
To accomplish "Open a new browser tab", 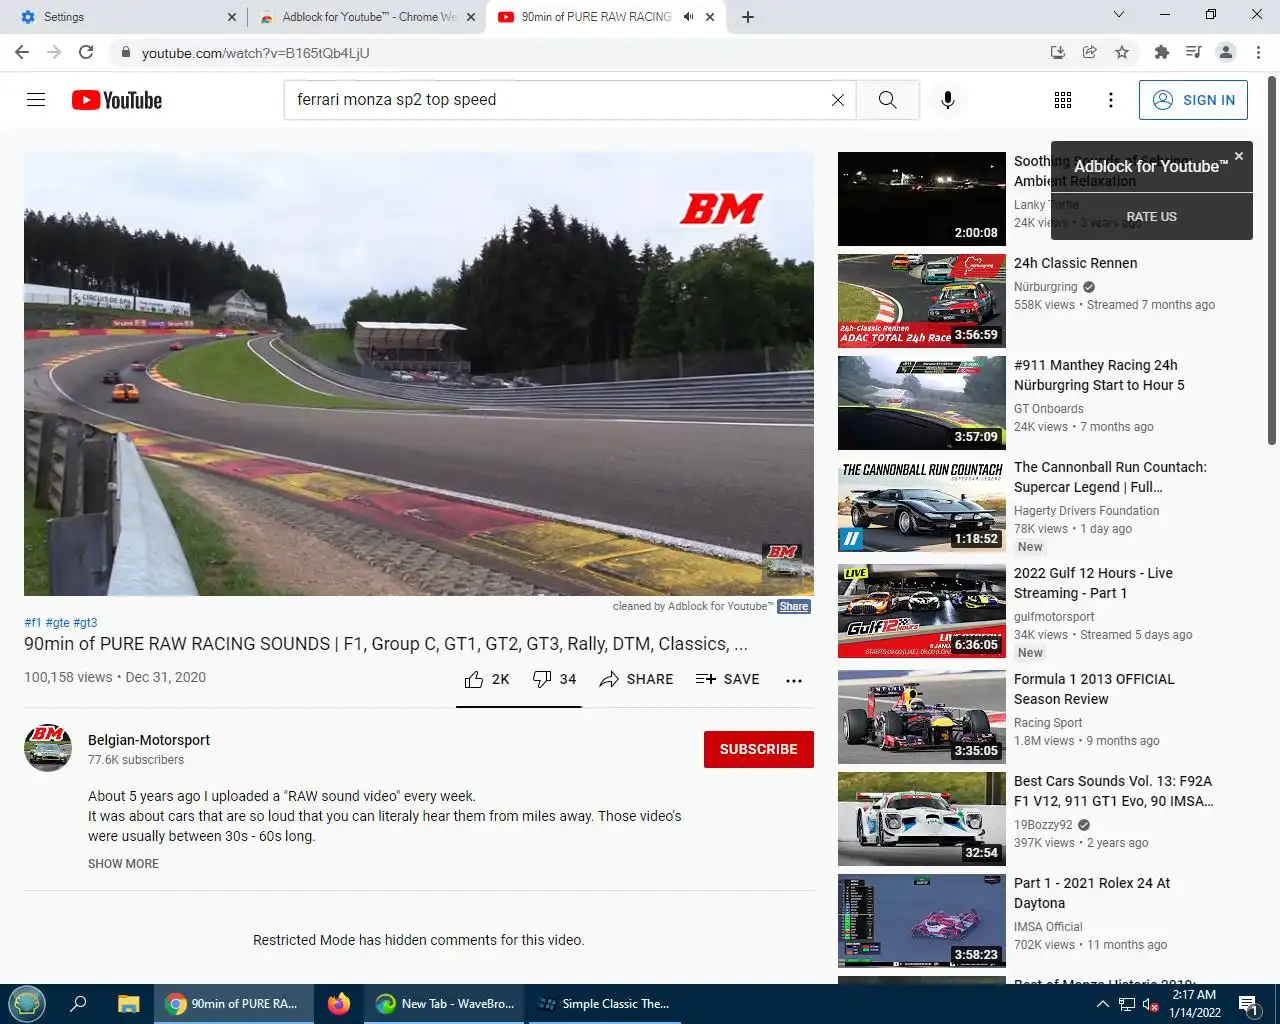I will coord(748,17).
